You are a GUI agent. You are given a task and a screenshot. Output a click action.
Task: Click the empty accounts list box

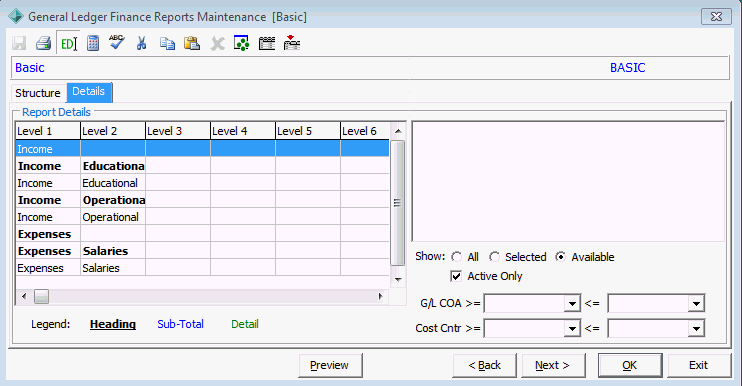click(568, 182)
